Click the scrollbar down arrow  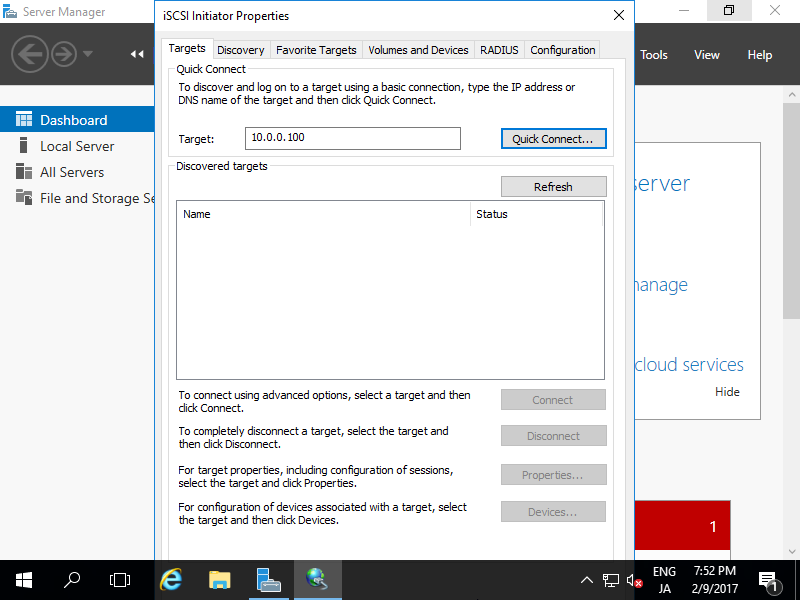791,552
